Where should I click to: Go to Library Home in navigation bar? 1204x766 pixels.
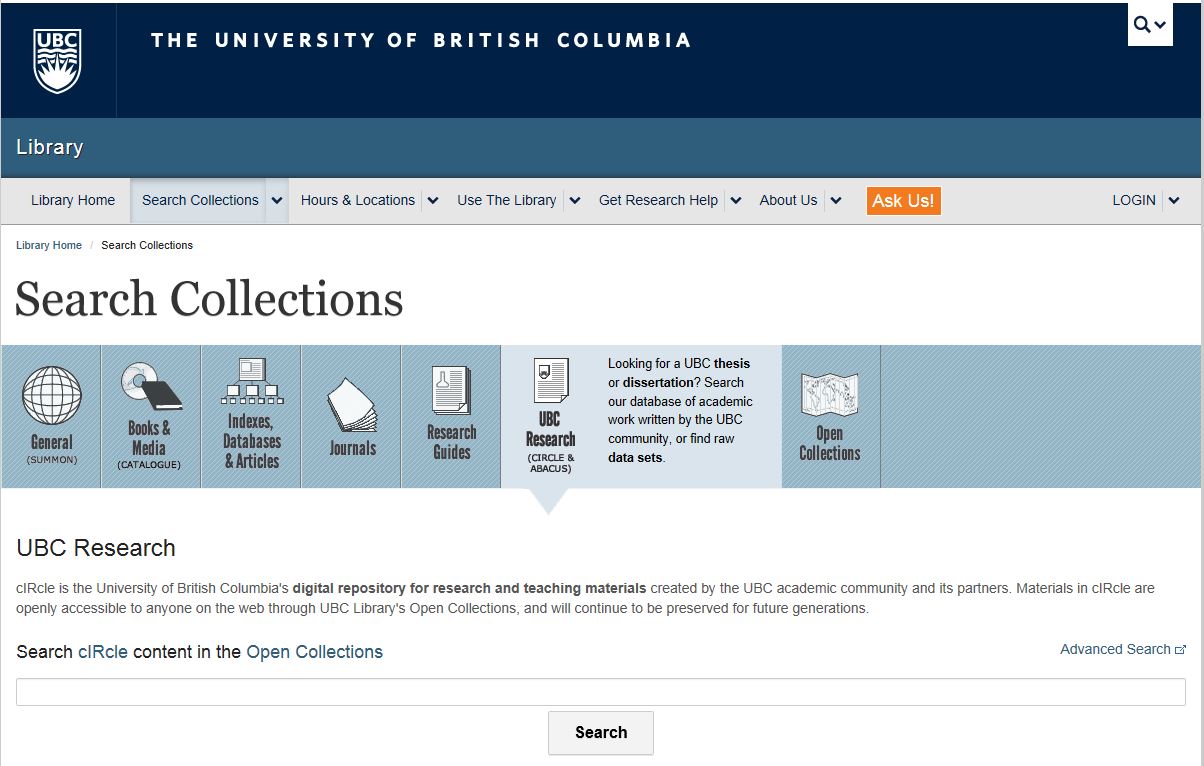pos(73,200)
